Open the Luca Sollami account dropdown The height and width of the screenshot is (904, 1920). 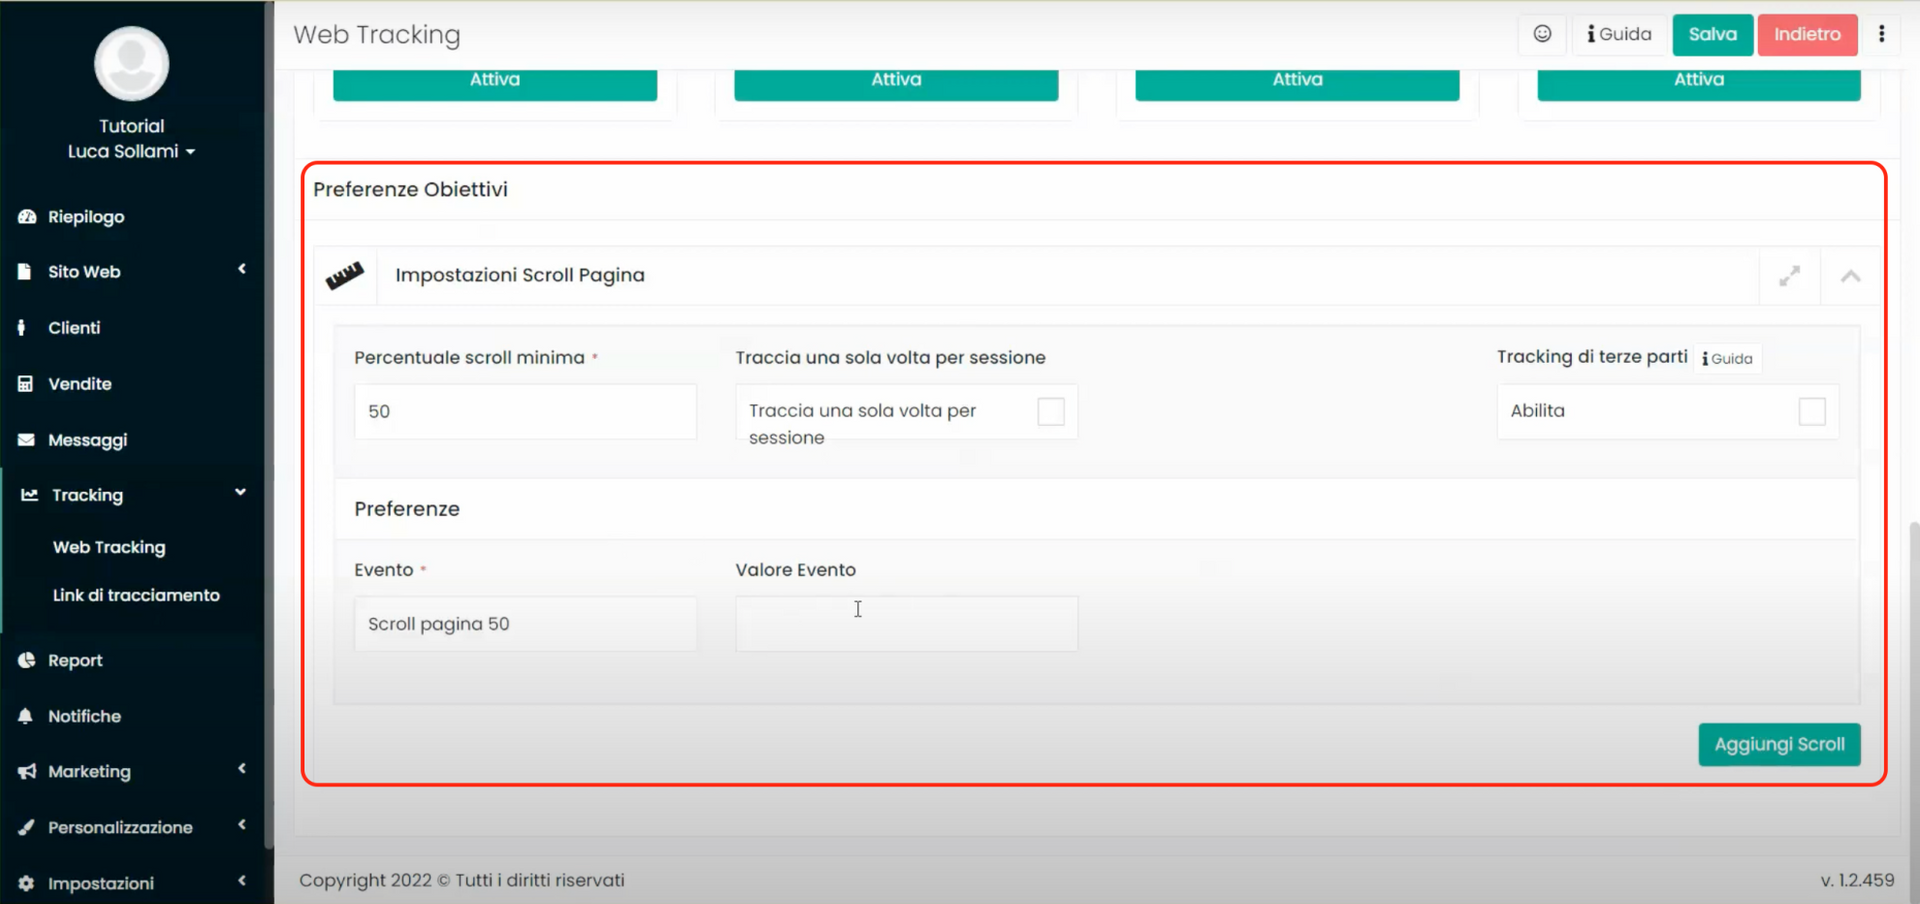pos(131,151)
